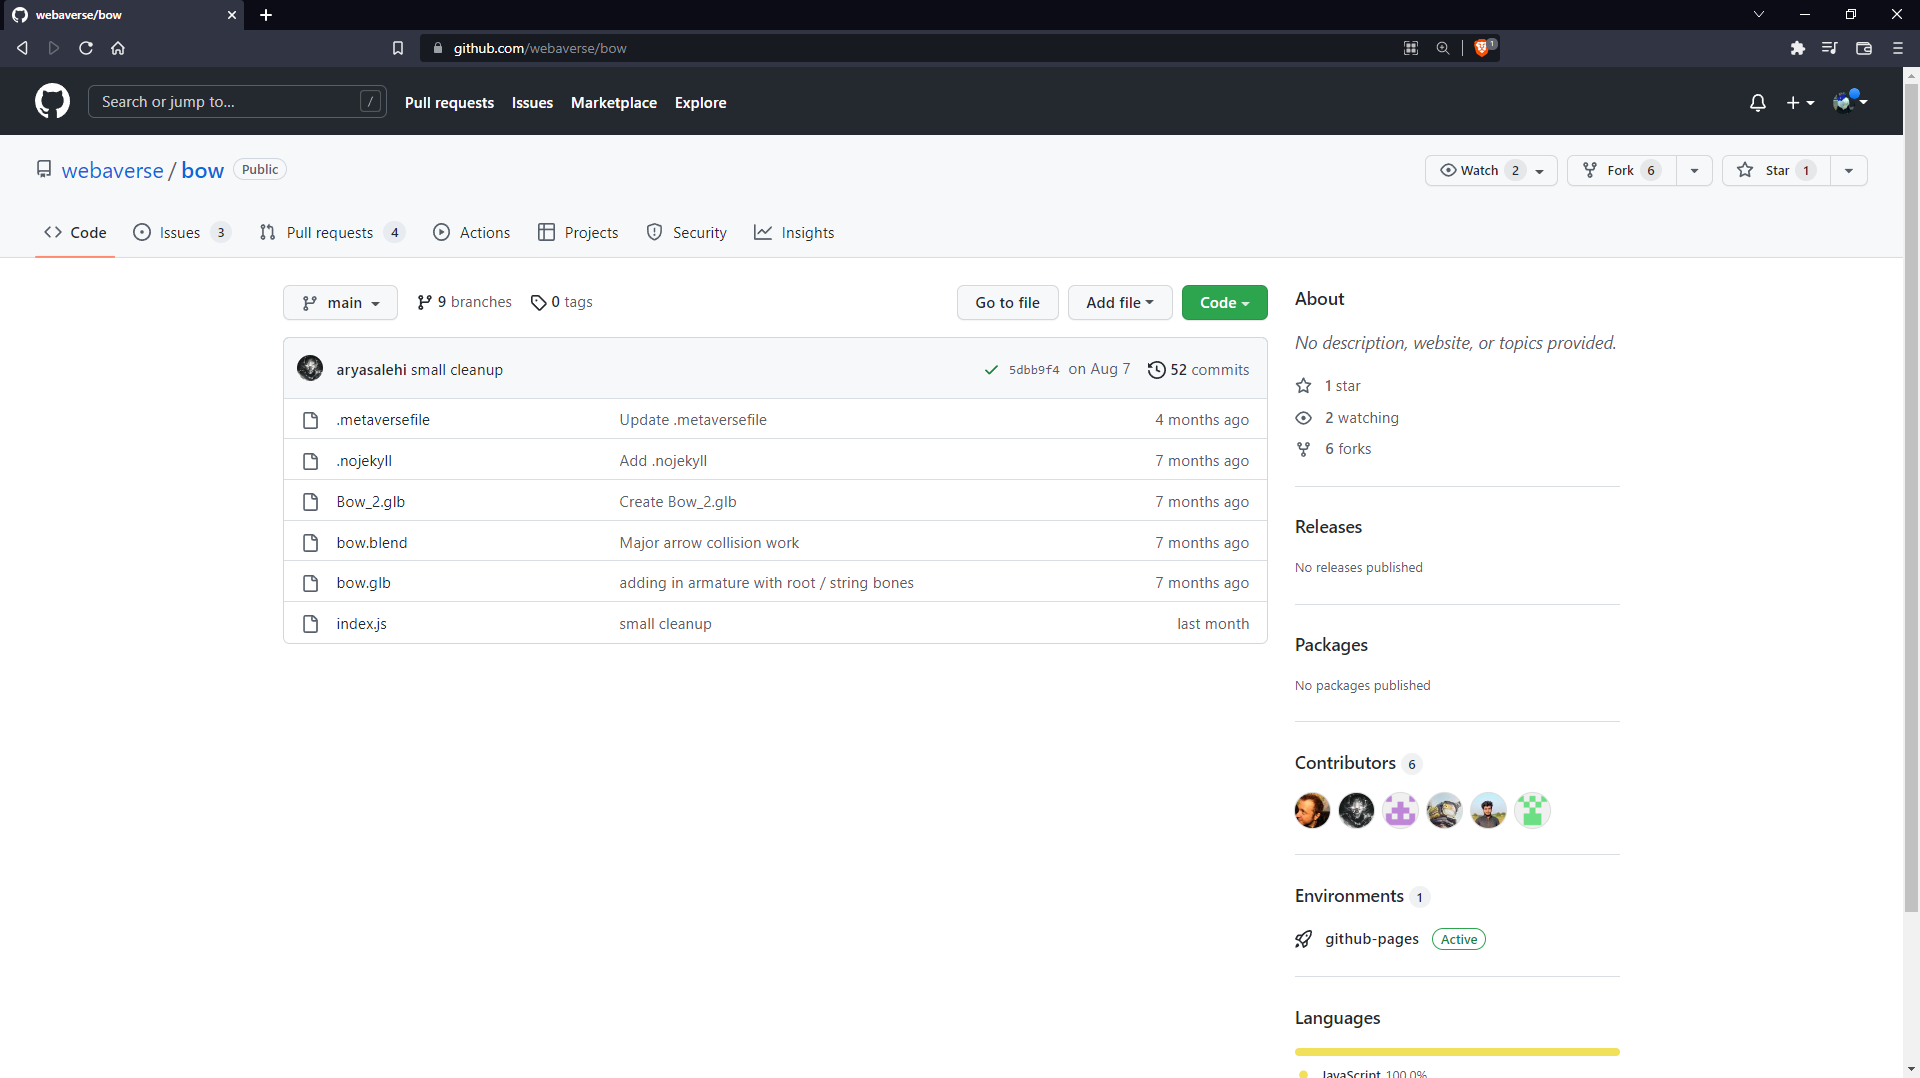Open browser extensions puzzle icon
Image resolution: width=1920 pixels, height=1078 pixels.
tap(1797, 48)
